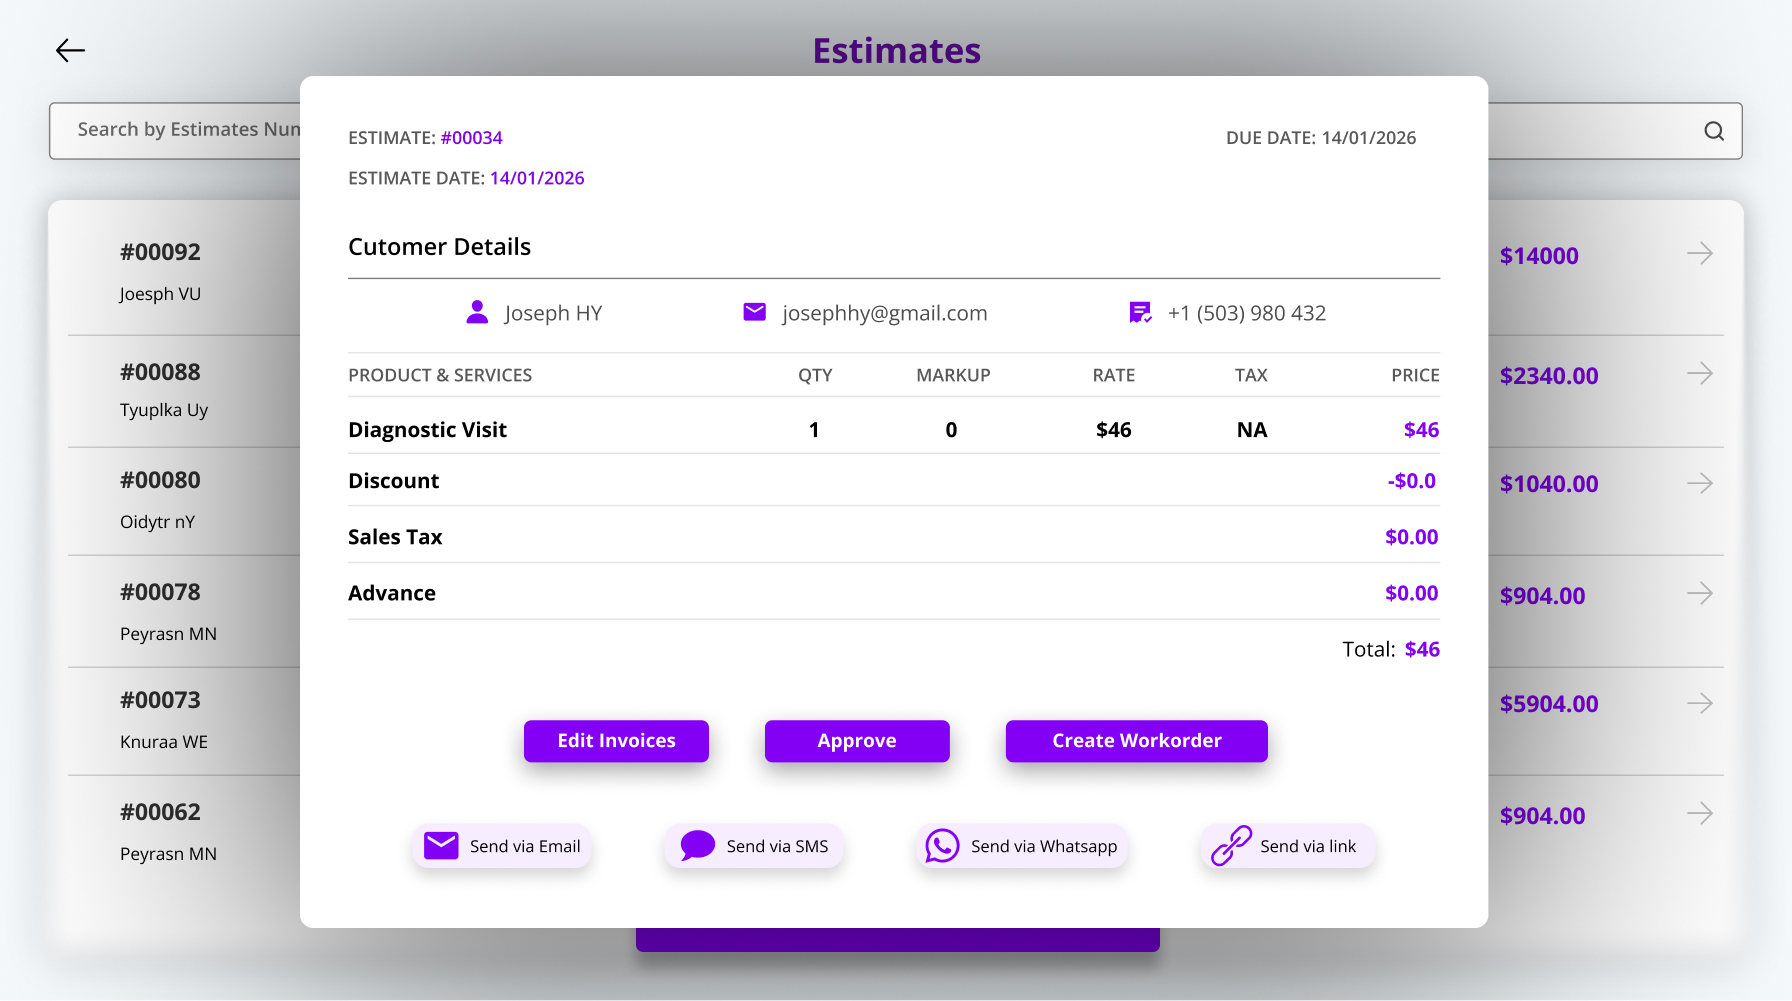Viewport: 1792px width, 1001px height.
Task: Click the customer person icon
Action: [477, 313]
